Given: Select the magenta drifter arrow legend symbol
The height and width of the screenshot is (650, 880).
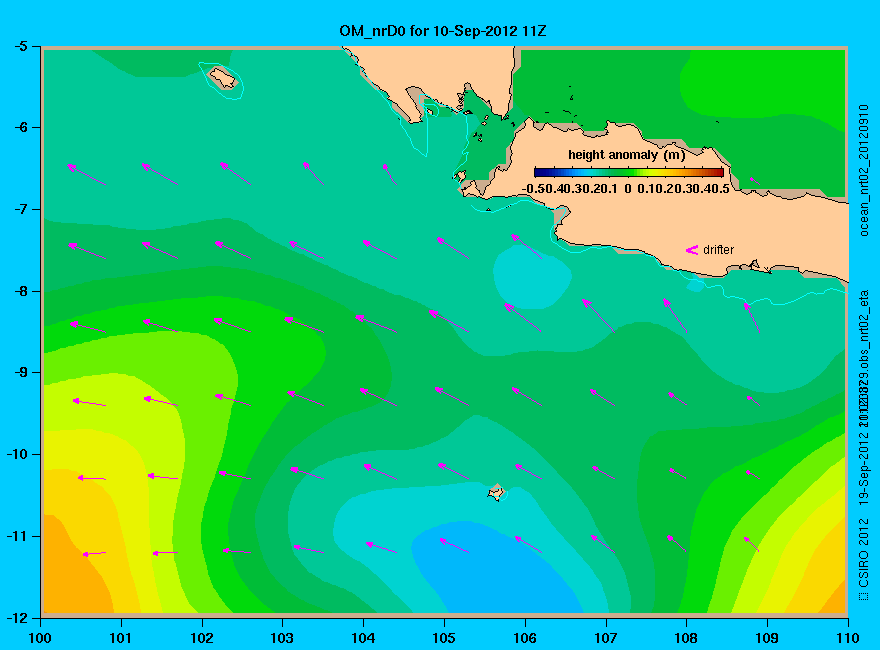Looking at the screenshot, I should pyautogui.click(x=691, y=250).
